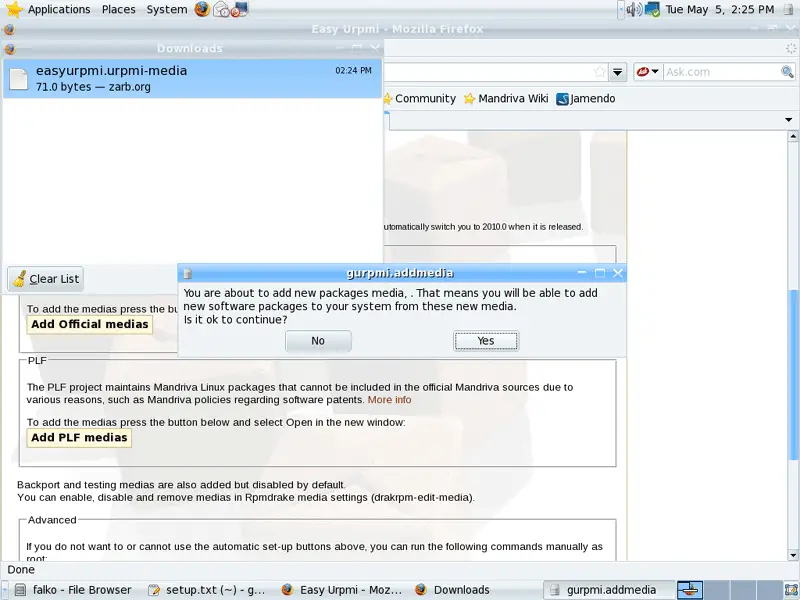This screenshot has height=600, width=800.
Task: Click the 'Done' status bar text
Action: [x=21, y=570]
